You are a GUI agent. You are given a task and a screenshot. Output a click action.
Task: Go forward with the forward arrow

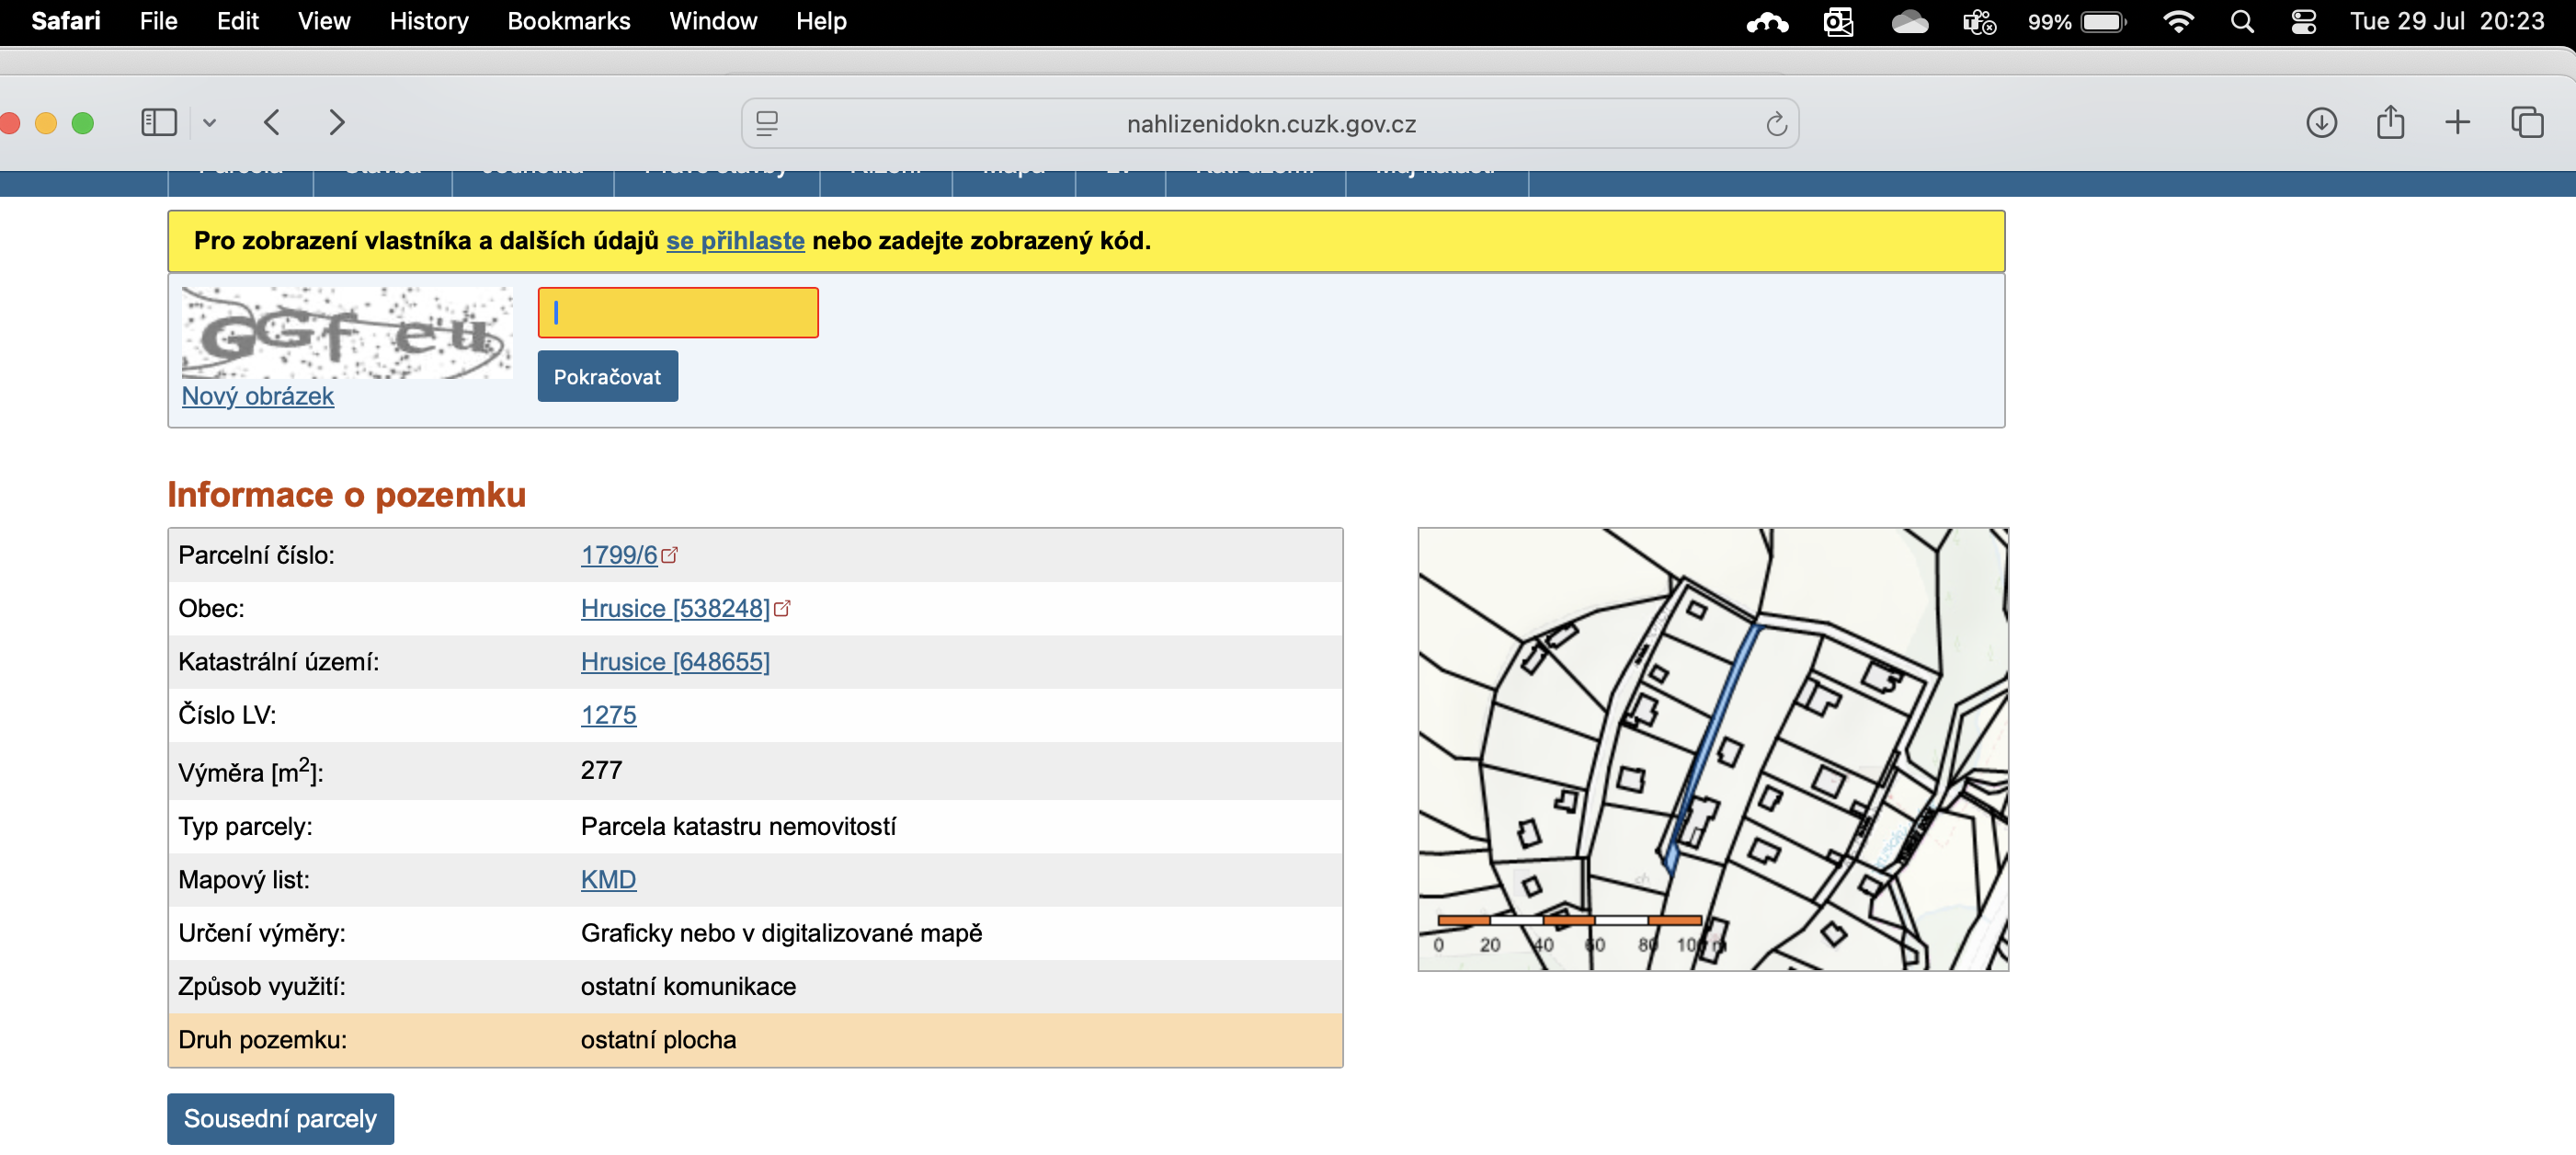point(337,123)
